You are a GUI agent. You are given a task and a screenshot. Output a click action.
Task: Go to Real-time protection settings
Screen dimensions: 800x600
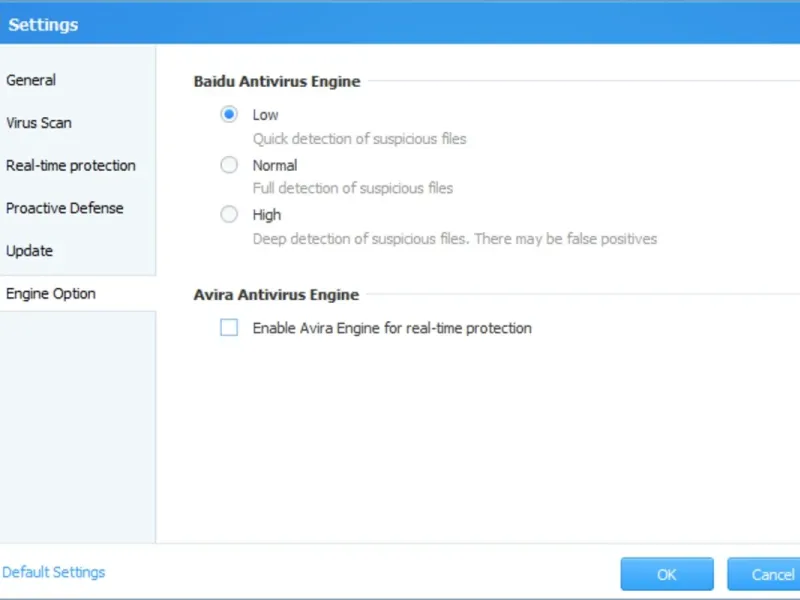71,166
